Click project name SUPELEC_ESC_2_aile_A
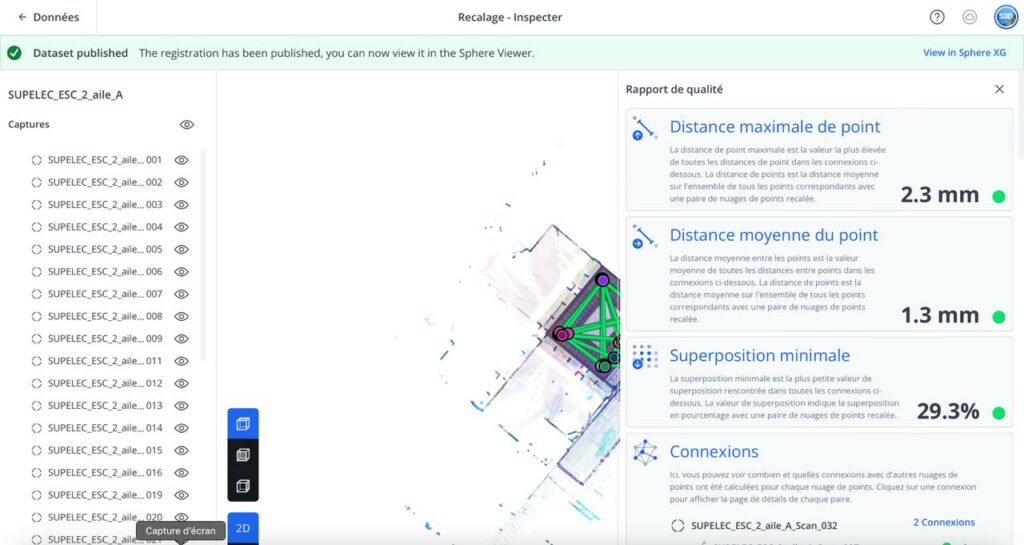Image resolution: width=1024 pixels, height=545 pixels. 65,95
